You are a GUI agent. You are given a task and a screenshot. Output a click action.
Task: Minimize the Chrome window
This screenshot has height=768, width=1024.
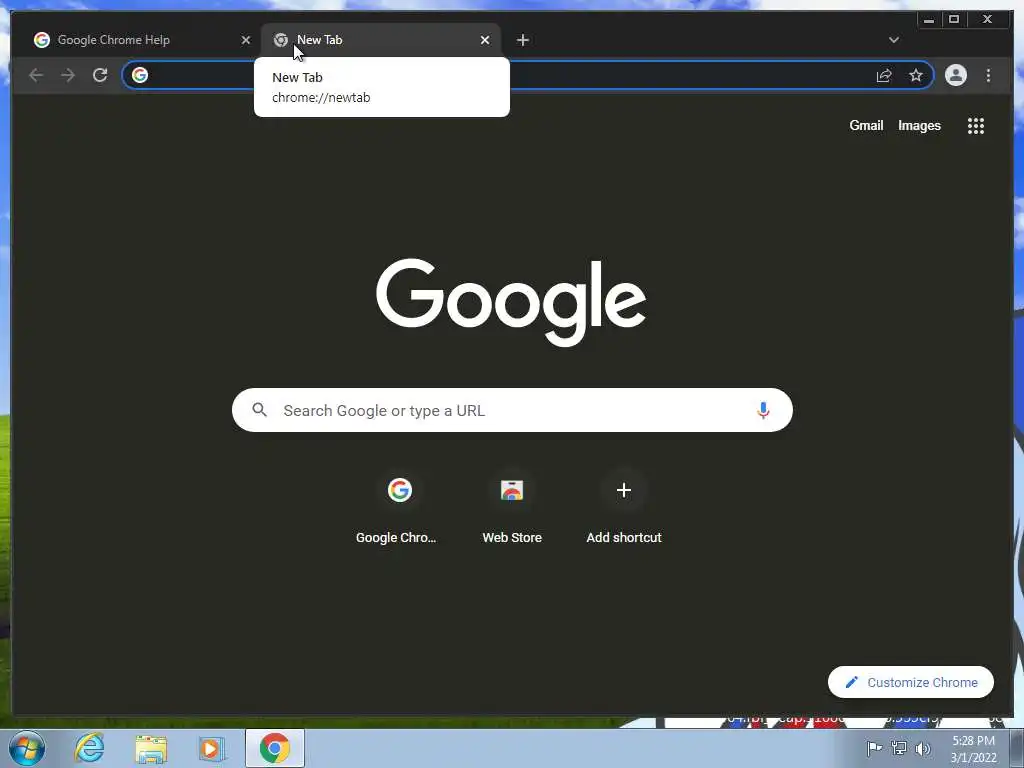929,20
